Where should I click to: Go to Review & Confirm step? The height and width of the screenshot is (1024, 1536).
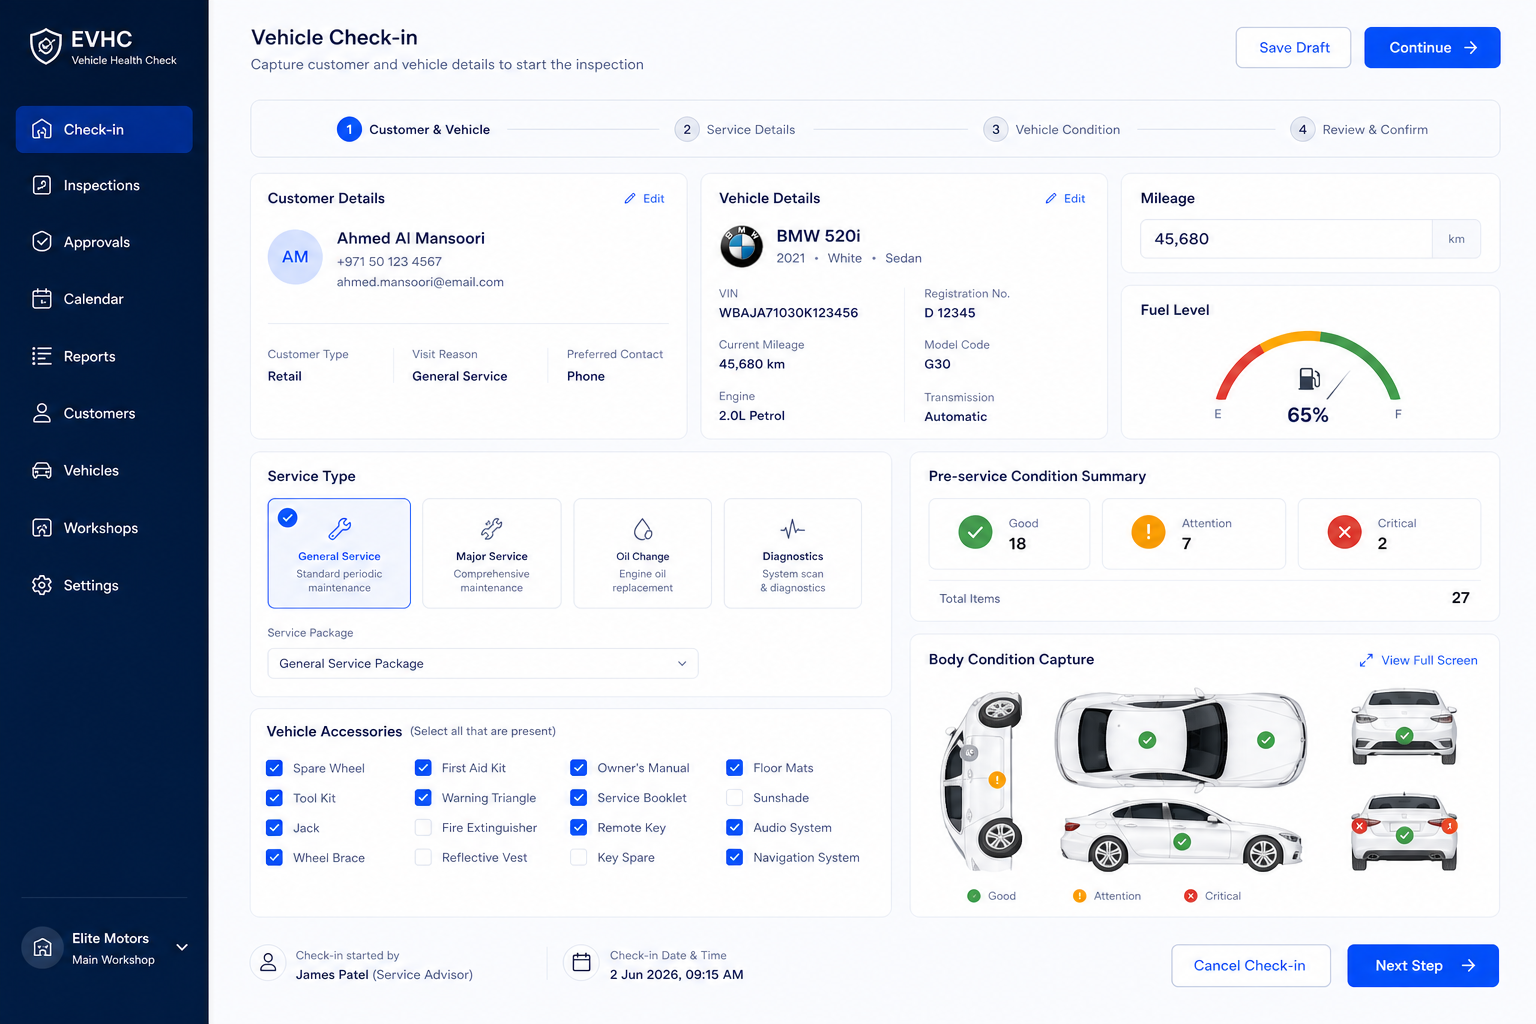[x=1359, y=130]
